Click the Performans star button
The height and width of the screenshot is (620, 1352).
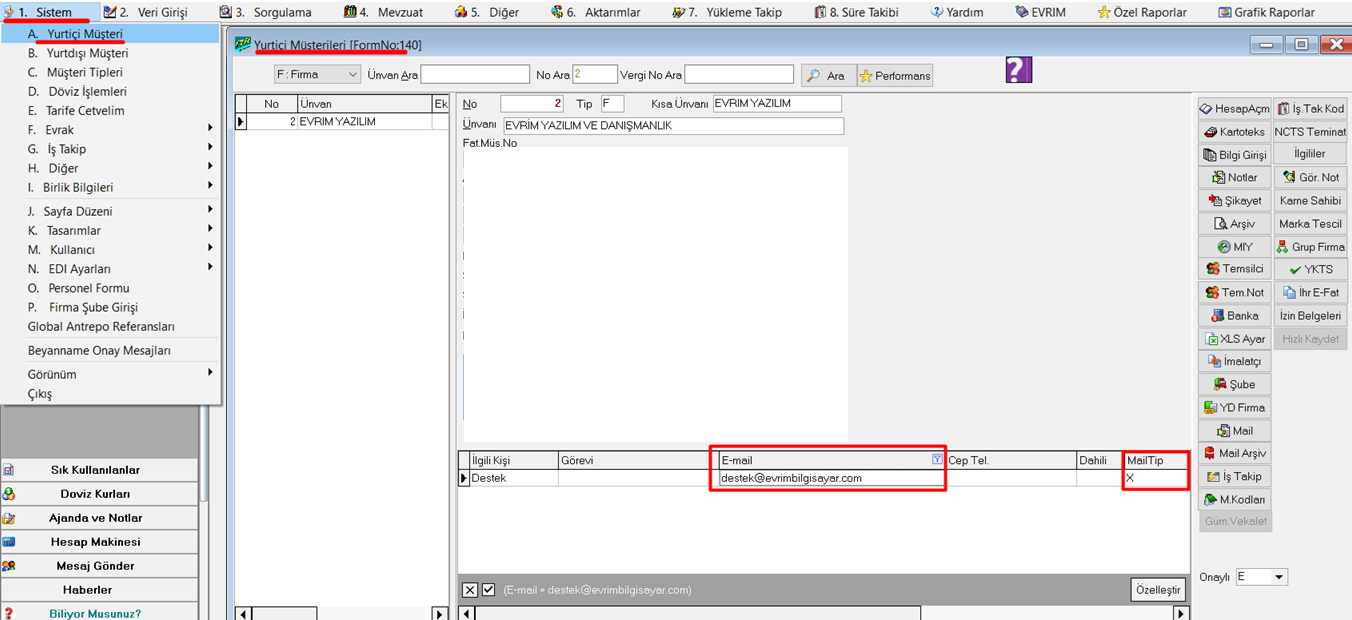(895, 75)
